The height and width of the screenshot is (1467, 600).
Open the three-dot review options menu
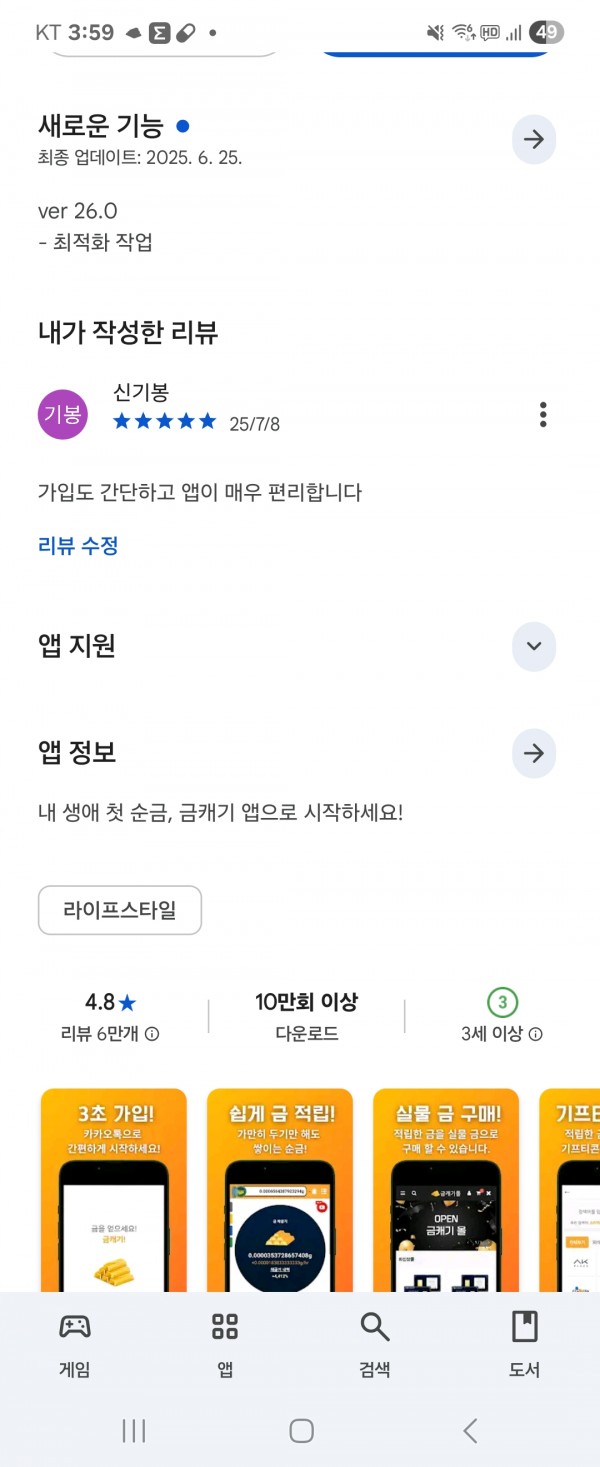tap(543, 414)
